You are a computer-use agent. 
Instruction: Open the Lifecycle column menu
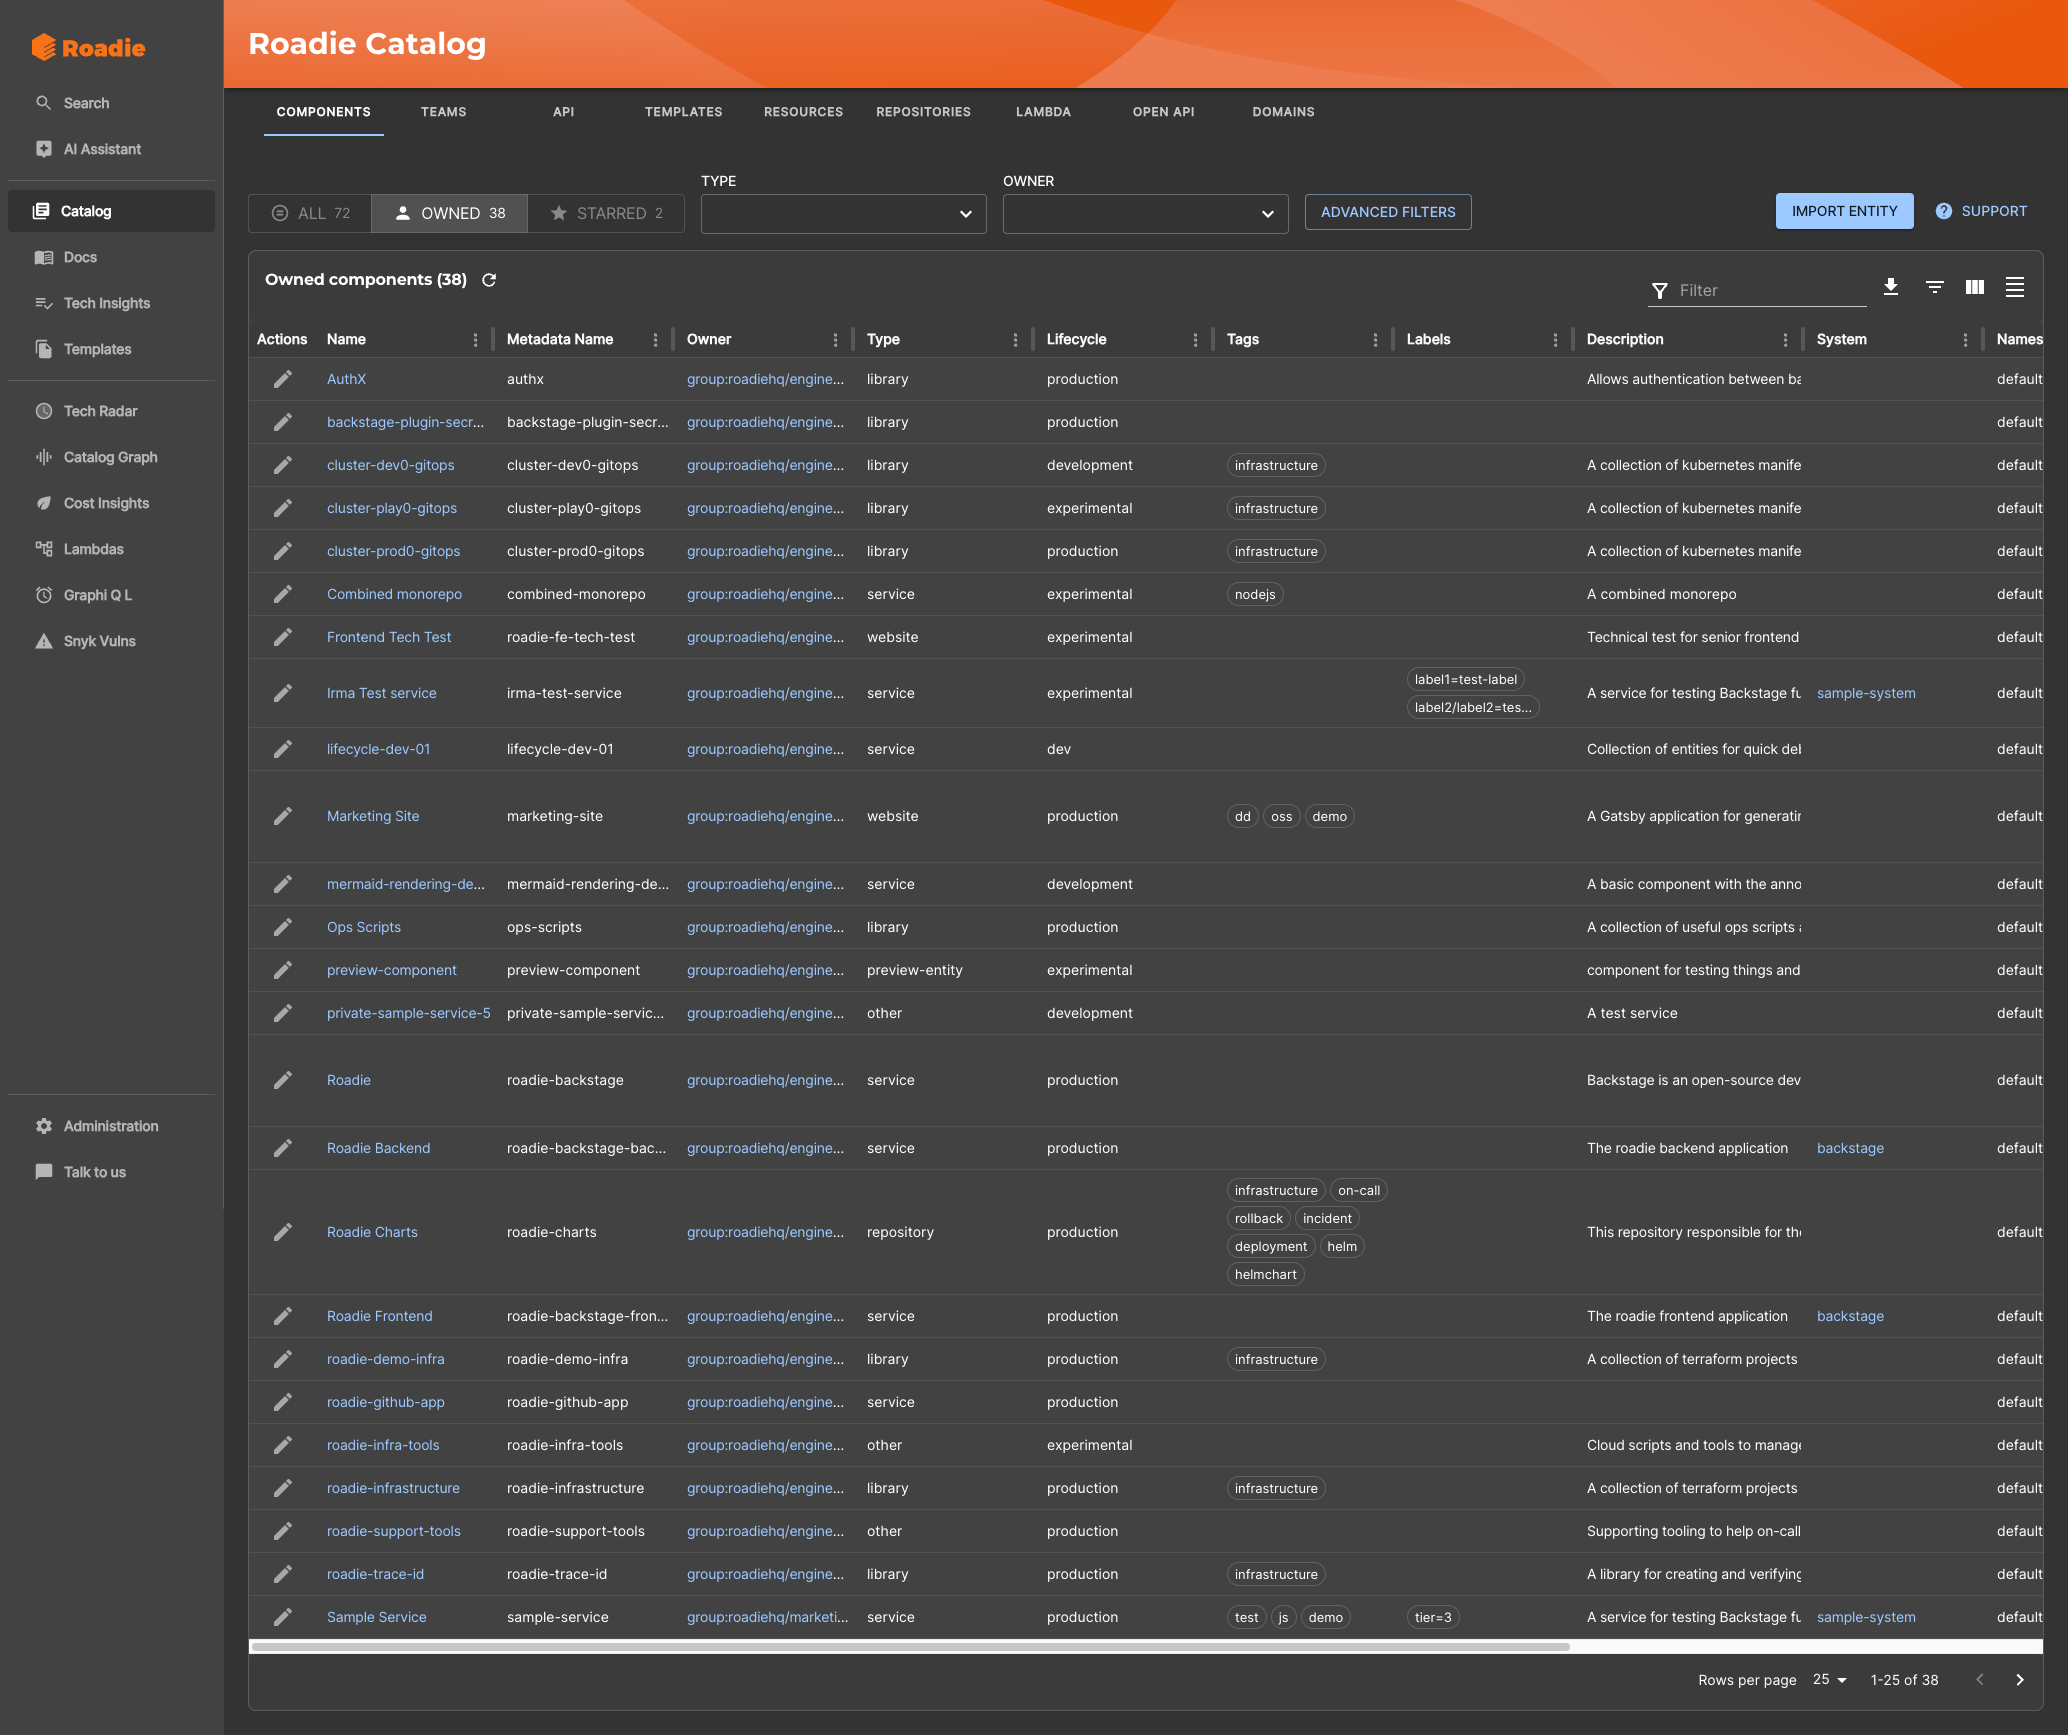1195,340
